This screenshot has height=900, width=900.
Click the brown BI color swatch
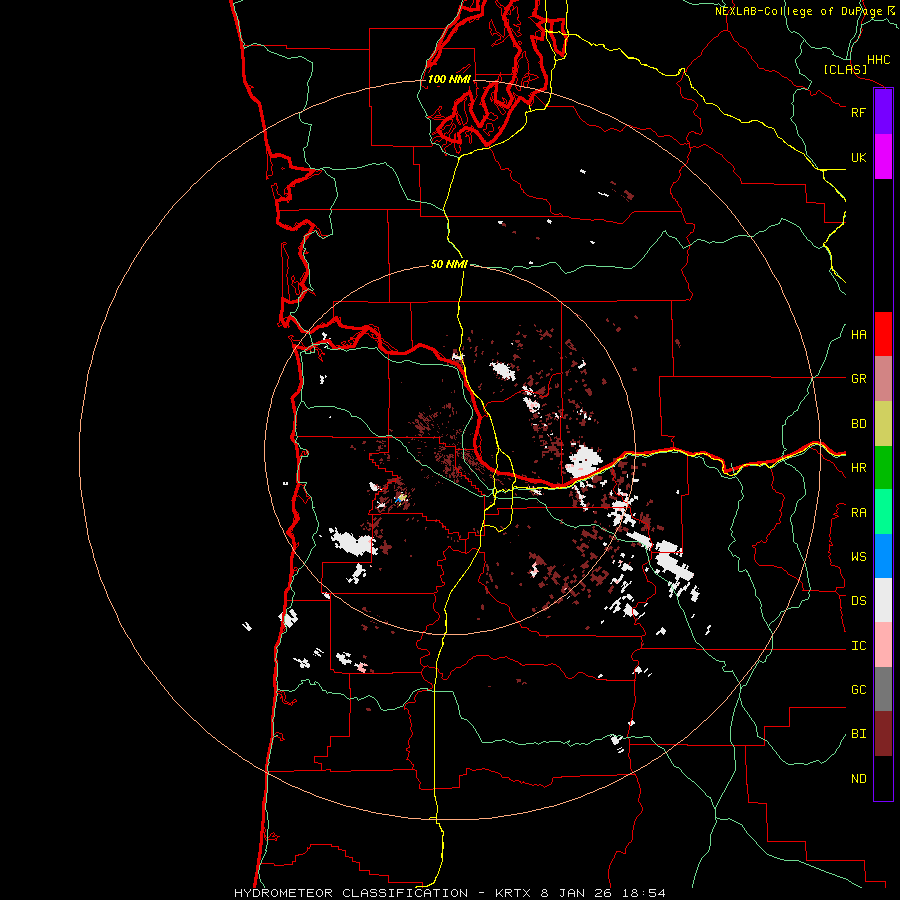coord(883,734)
